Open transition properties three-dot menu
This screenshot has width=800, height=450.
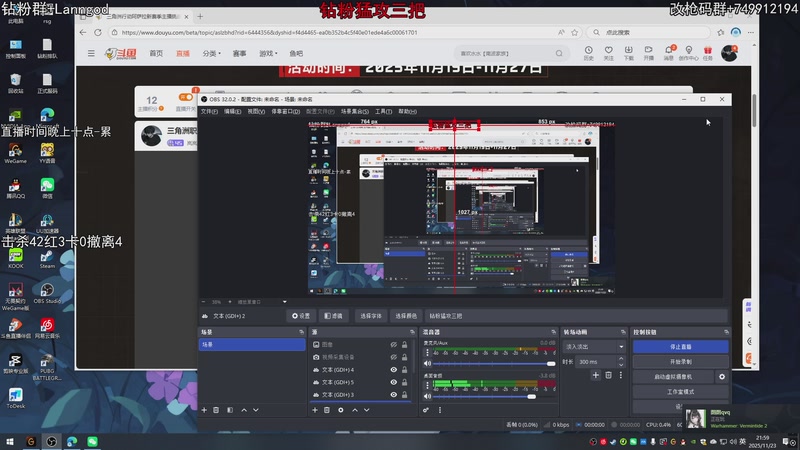tap(620, 375)
